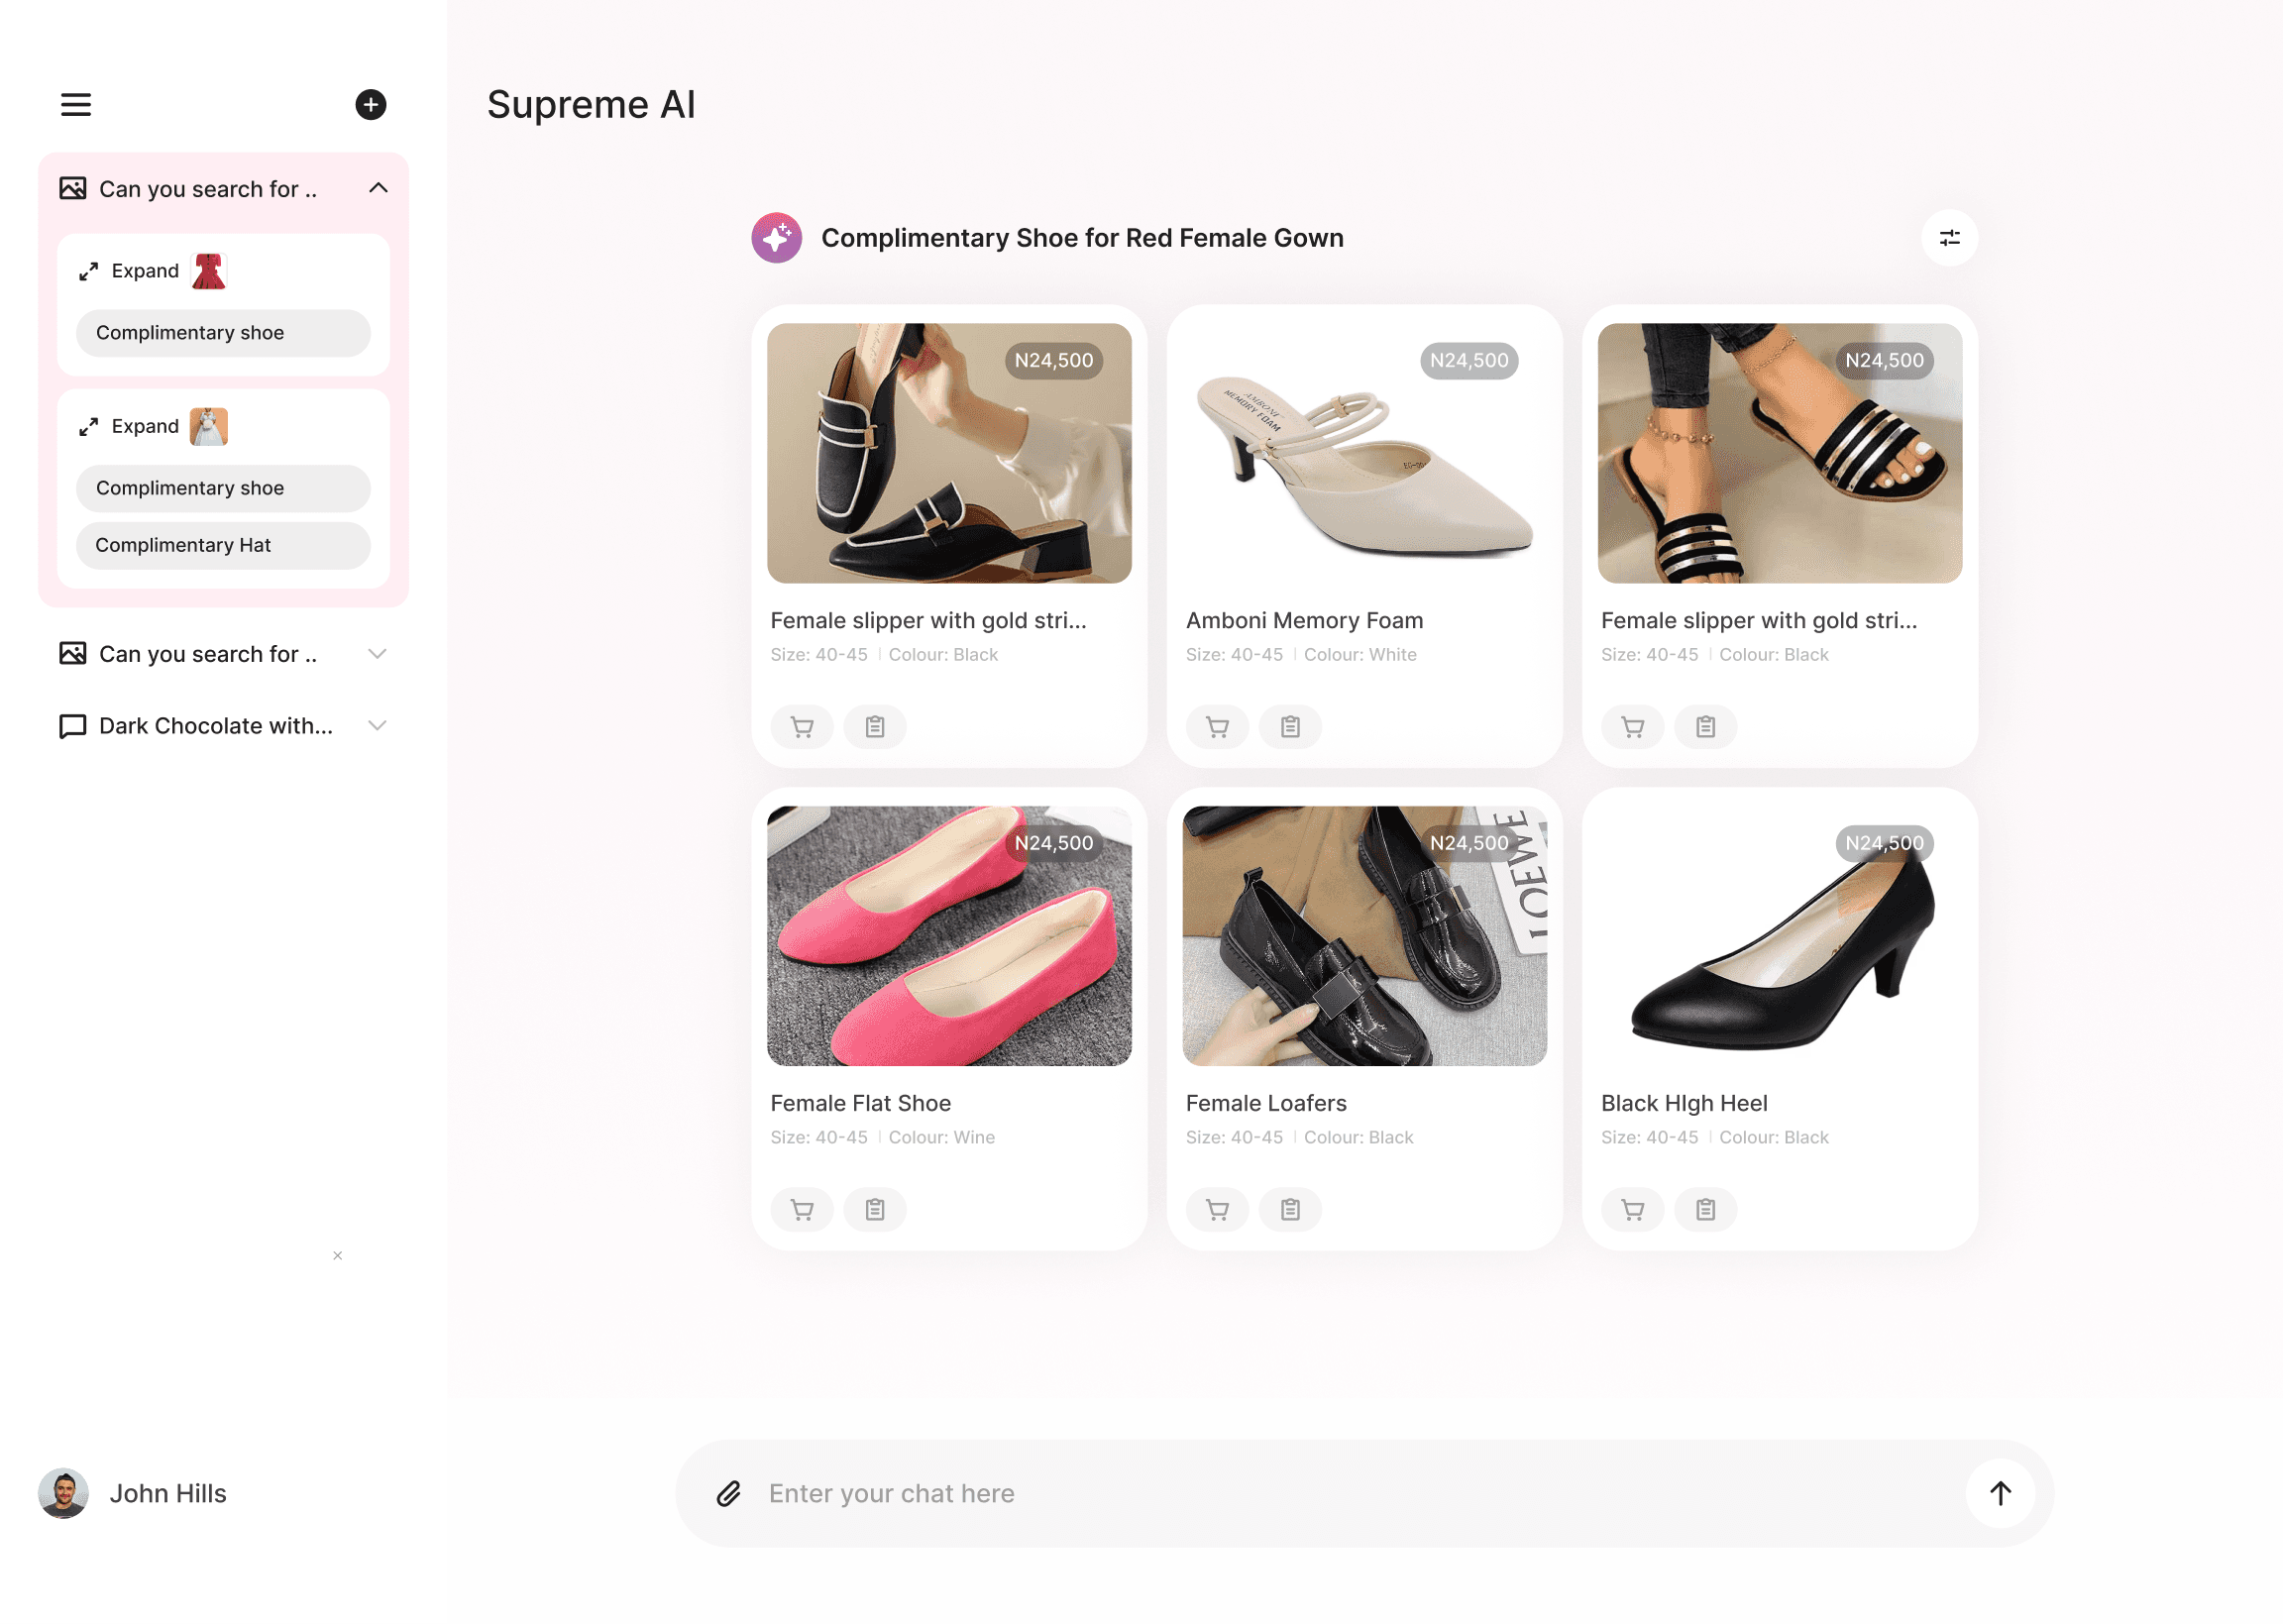The image size is (2283, 1624).
Task: Send message with the arrow button
Action: pos(1999,1493)
